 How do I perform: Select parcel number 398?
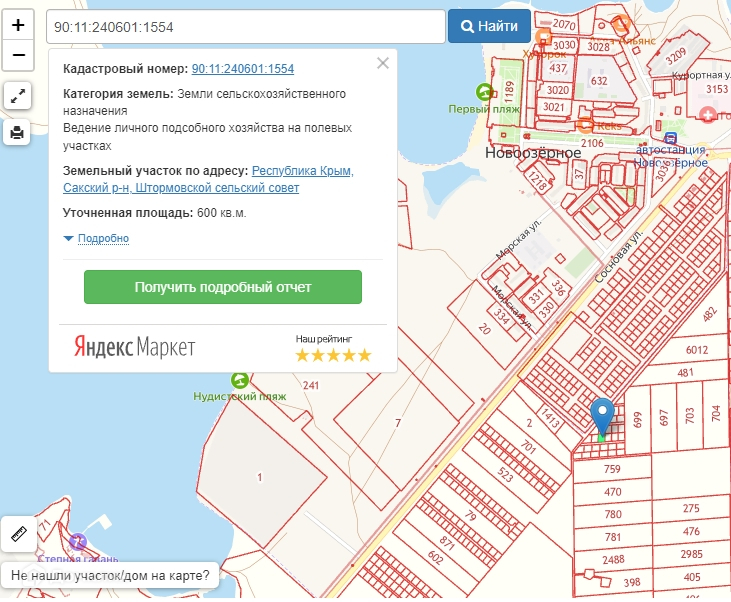[x=632, y=582]
